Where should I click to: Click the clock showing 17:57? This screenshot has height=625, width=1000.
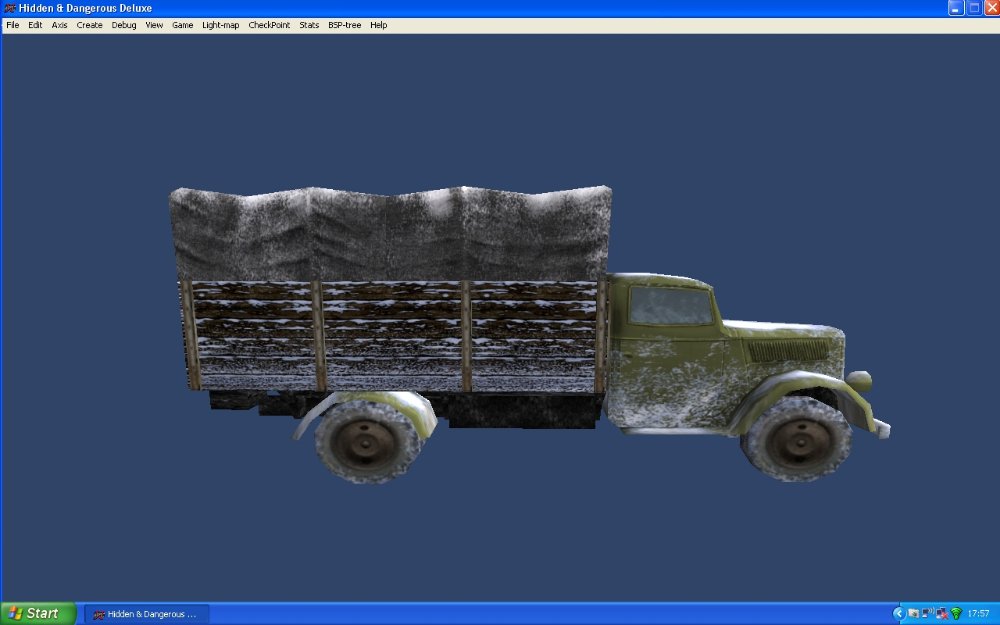(x=978, y=612)
